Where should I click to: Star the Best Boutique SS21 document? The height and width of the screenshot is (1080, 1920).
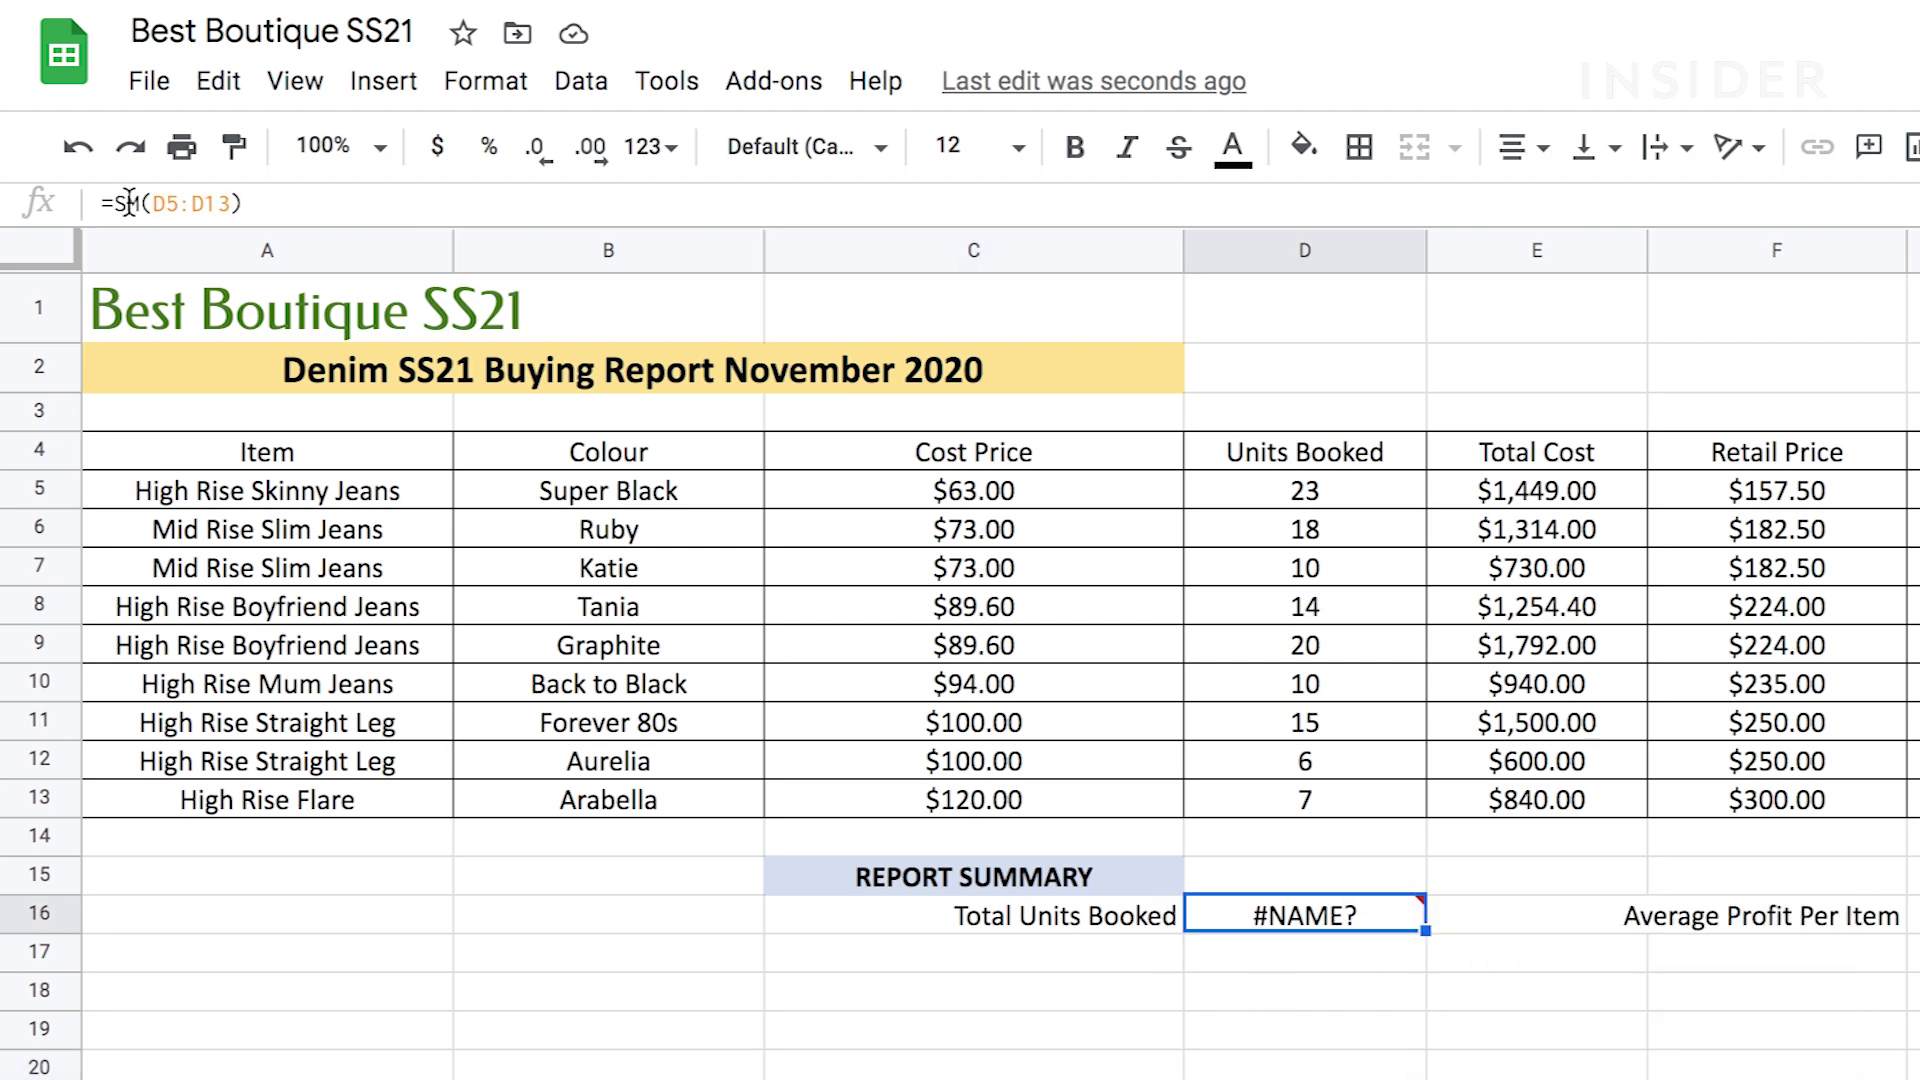pos(462,33)
